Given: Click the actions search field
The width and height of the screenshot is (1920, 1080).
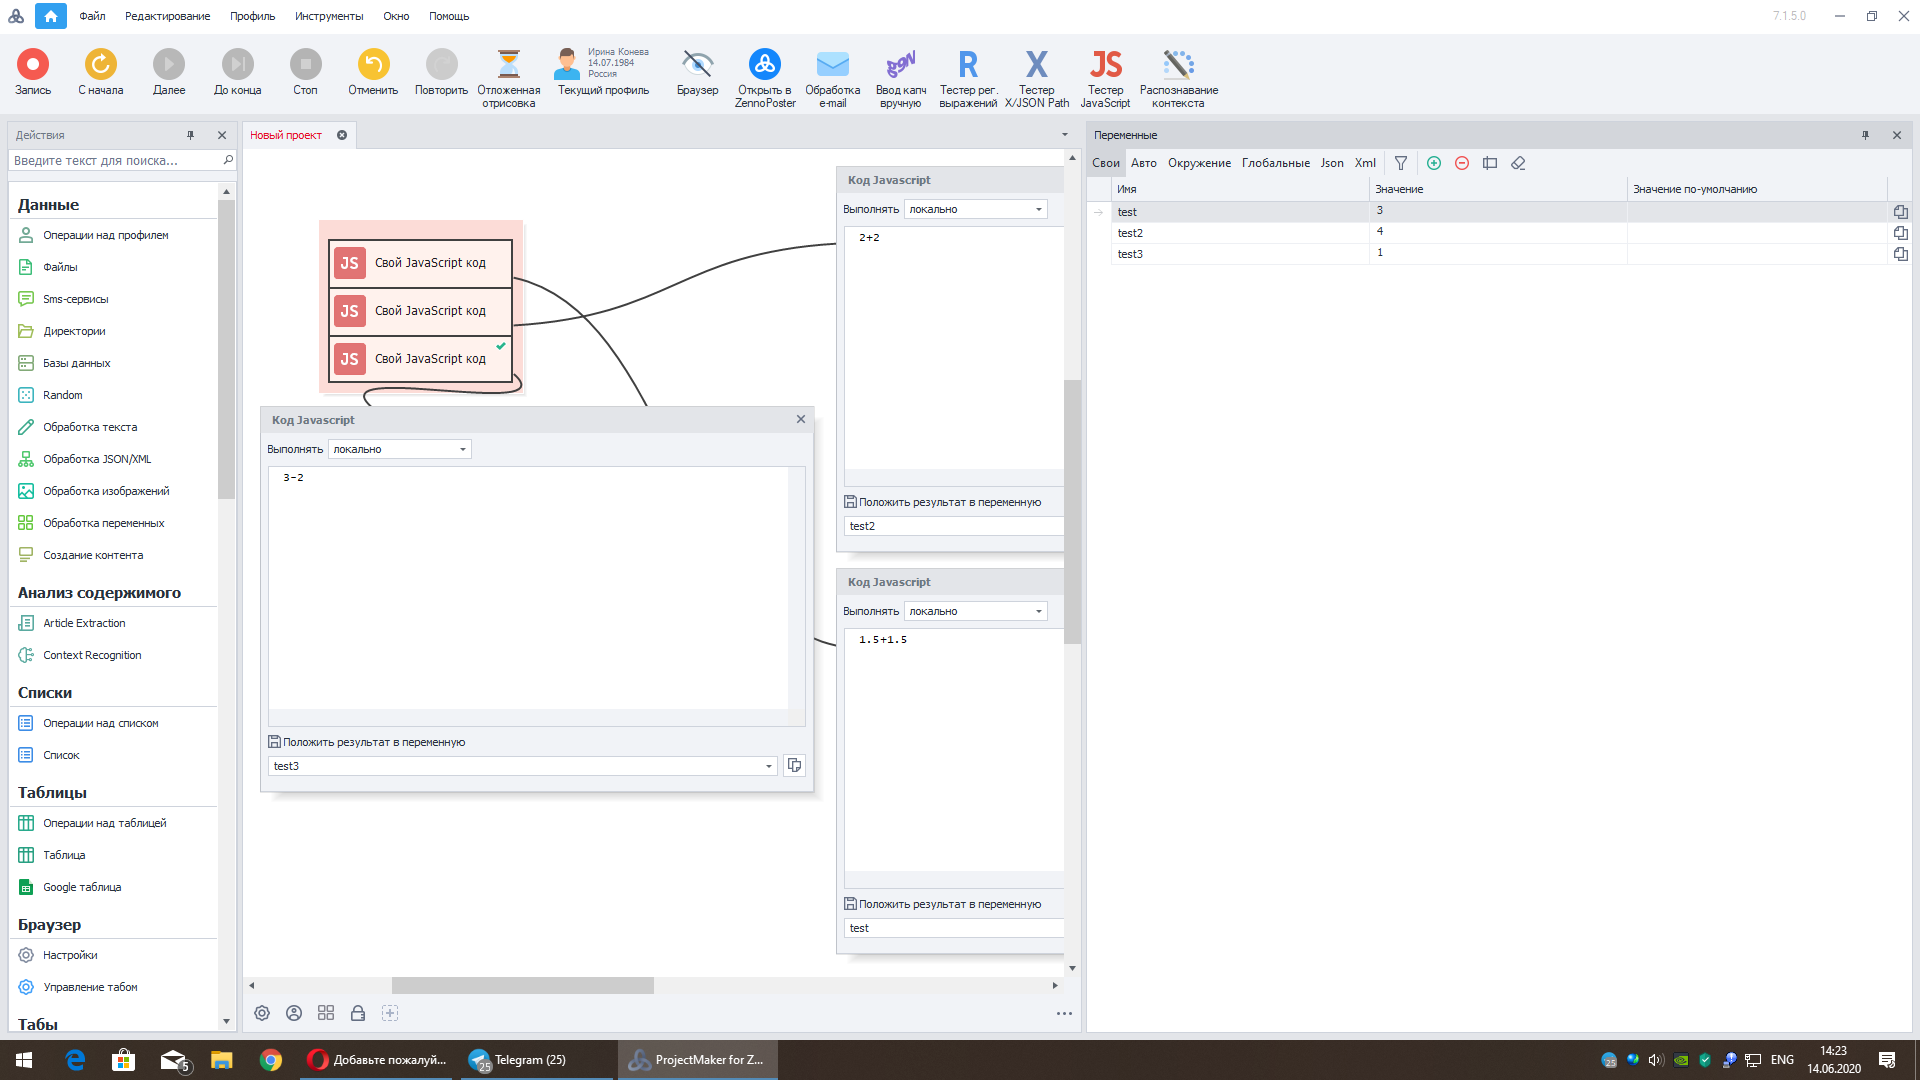Looking at the screenshot, I should (116, 160).
